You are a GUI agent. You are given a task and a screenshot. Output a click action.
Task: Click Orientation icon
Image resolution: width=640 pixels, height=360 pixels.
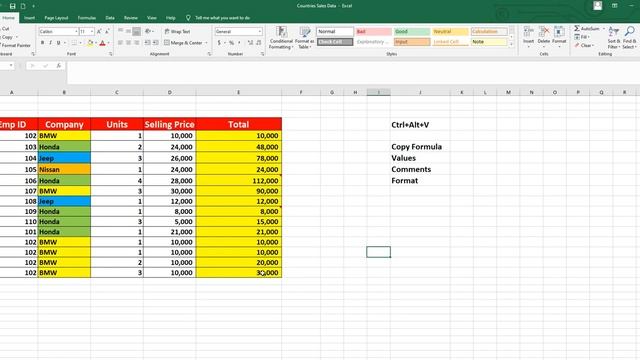click(x=148, y=31)
